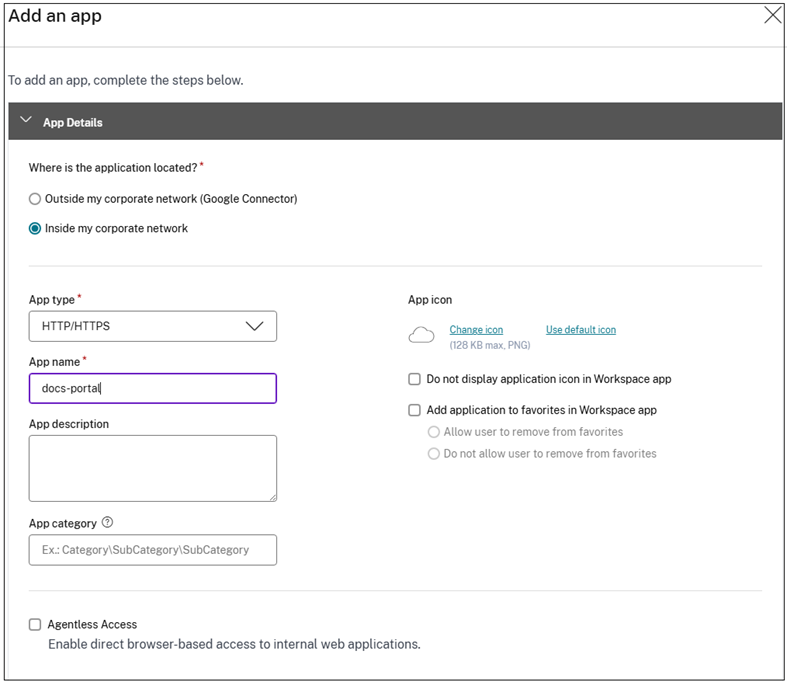
Task: Click the Use default icon link
Action: pos(581,330)
